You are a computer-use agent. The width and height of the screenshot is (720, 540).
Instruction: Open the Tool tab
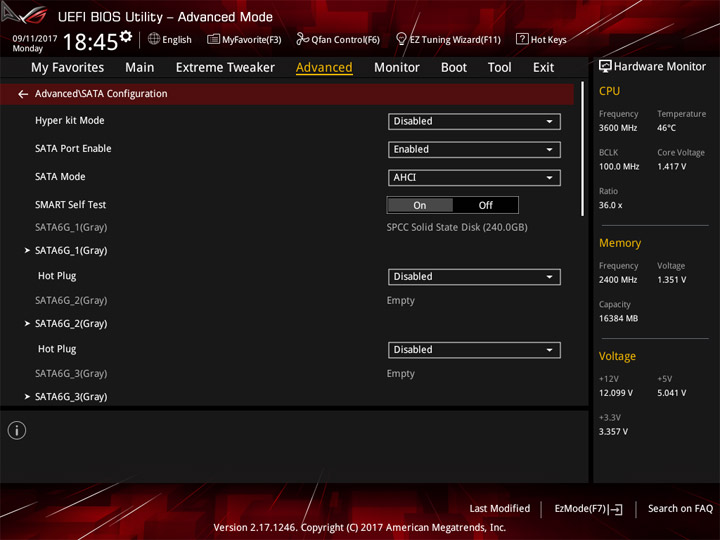(x=500, y=68)
